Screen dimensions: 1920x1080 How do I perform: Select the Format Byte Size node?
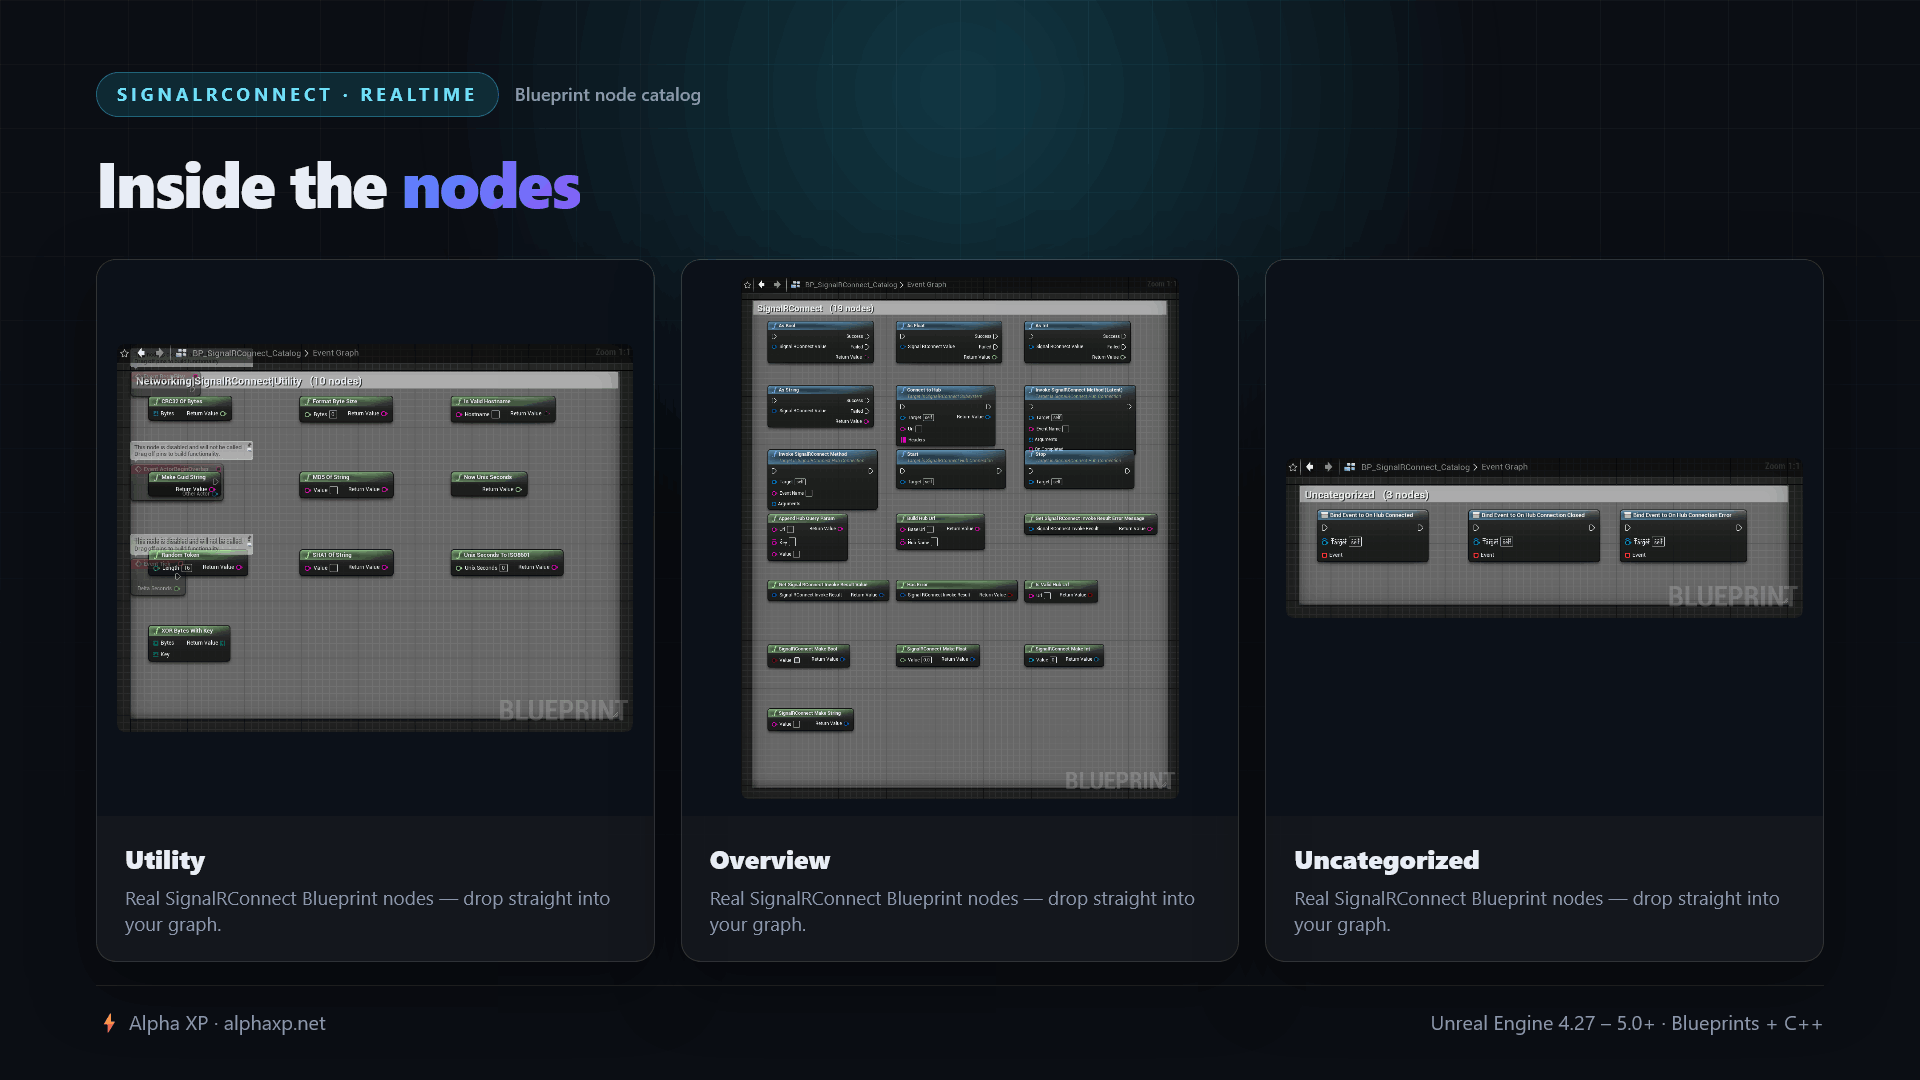(346, 407)
